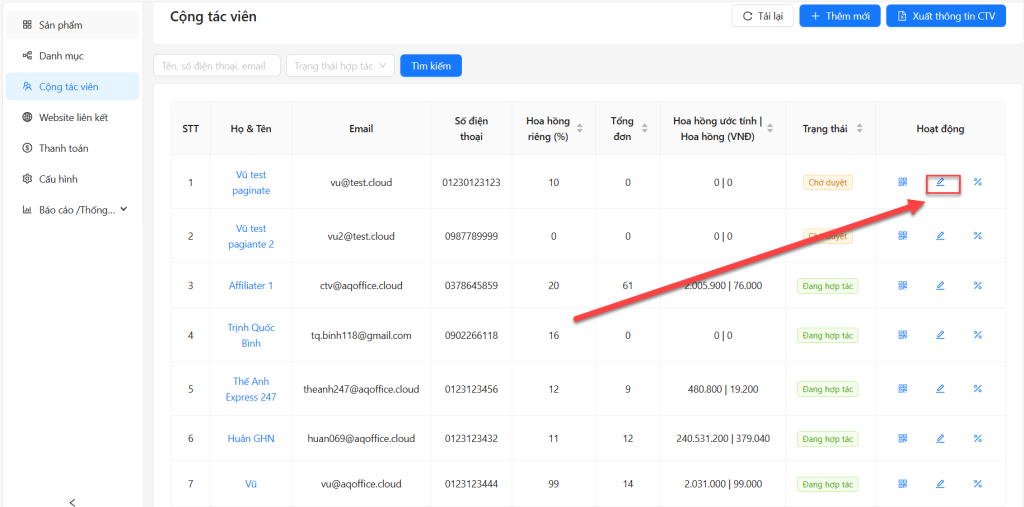Sort table by Hoa hồng riêng (%) column
The width and height of the screenshot is (1024, 507).
pos(579,128)
